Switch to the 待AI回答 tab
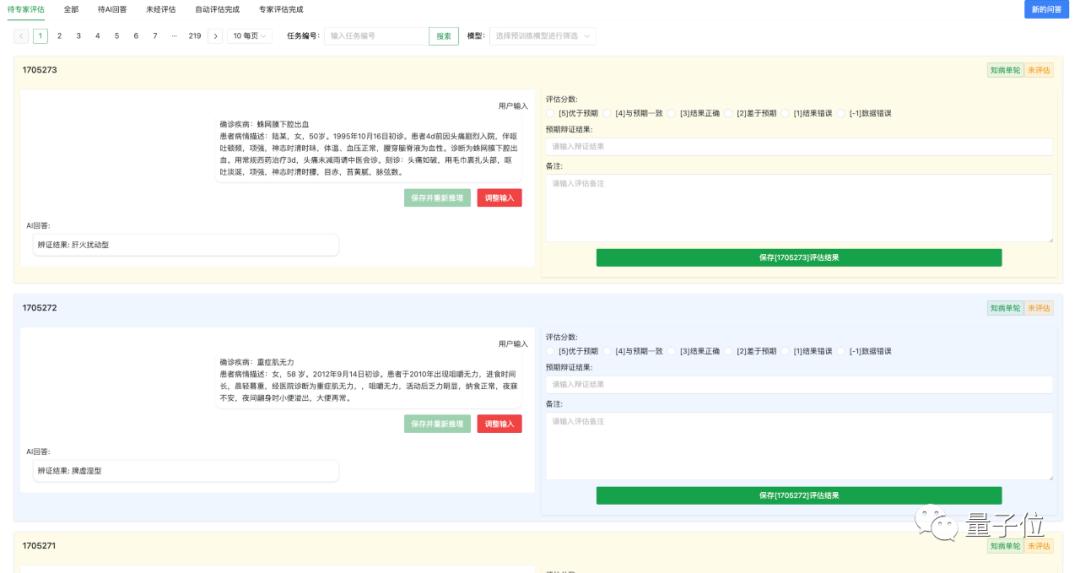 (112, 9)
